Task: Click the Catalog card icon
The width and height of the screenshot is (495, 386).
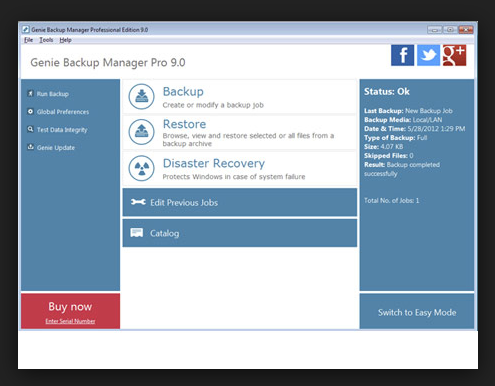Action: [x=137, y=233]
